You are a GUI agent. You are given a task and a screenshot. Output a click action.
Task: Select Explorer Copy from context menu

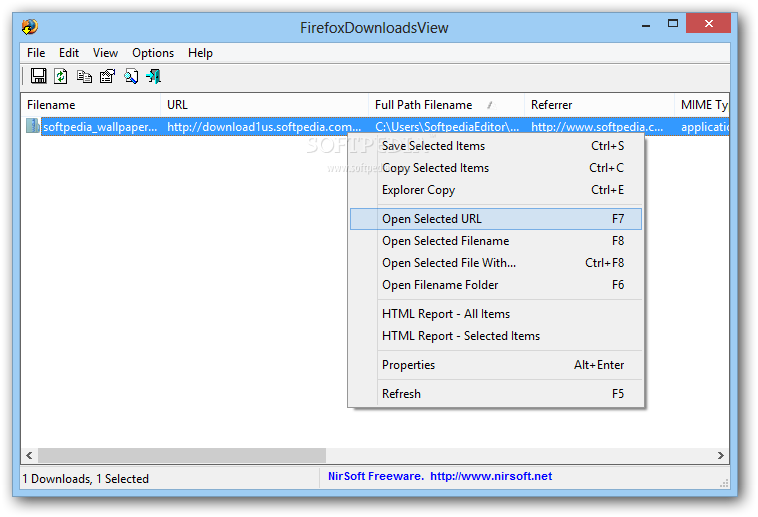pos(496,190)
